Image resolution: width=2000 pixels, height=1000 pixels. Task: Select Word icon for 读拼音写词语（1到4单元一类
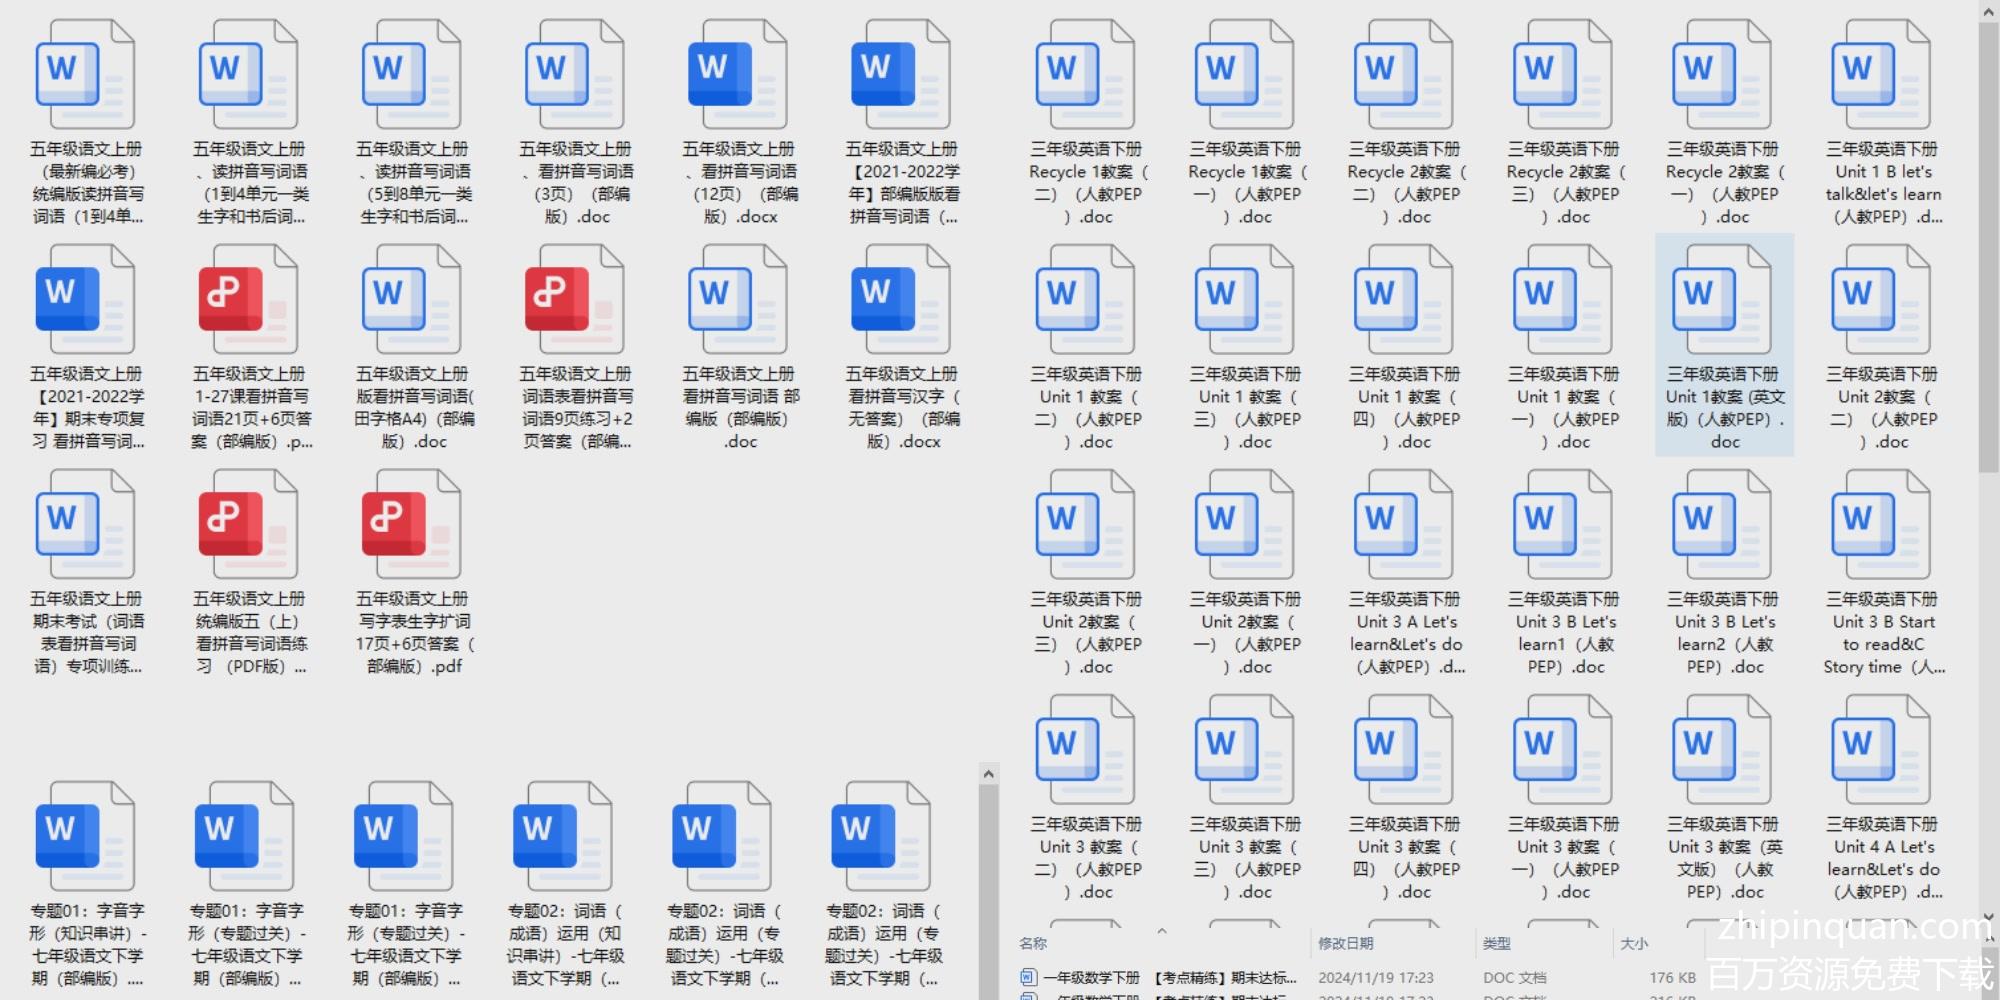click(248, 76)
